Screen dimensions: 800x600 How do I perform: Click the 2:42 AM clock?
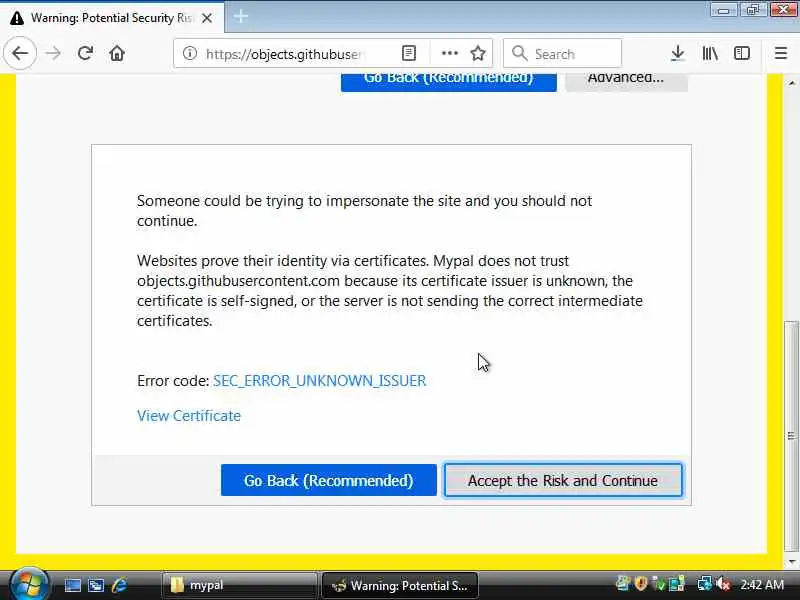[x=762, y=584]
